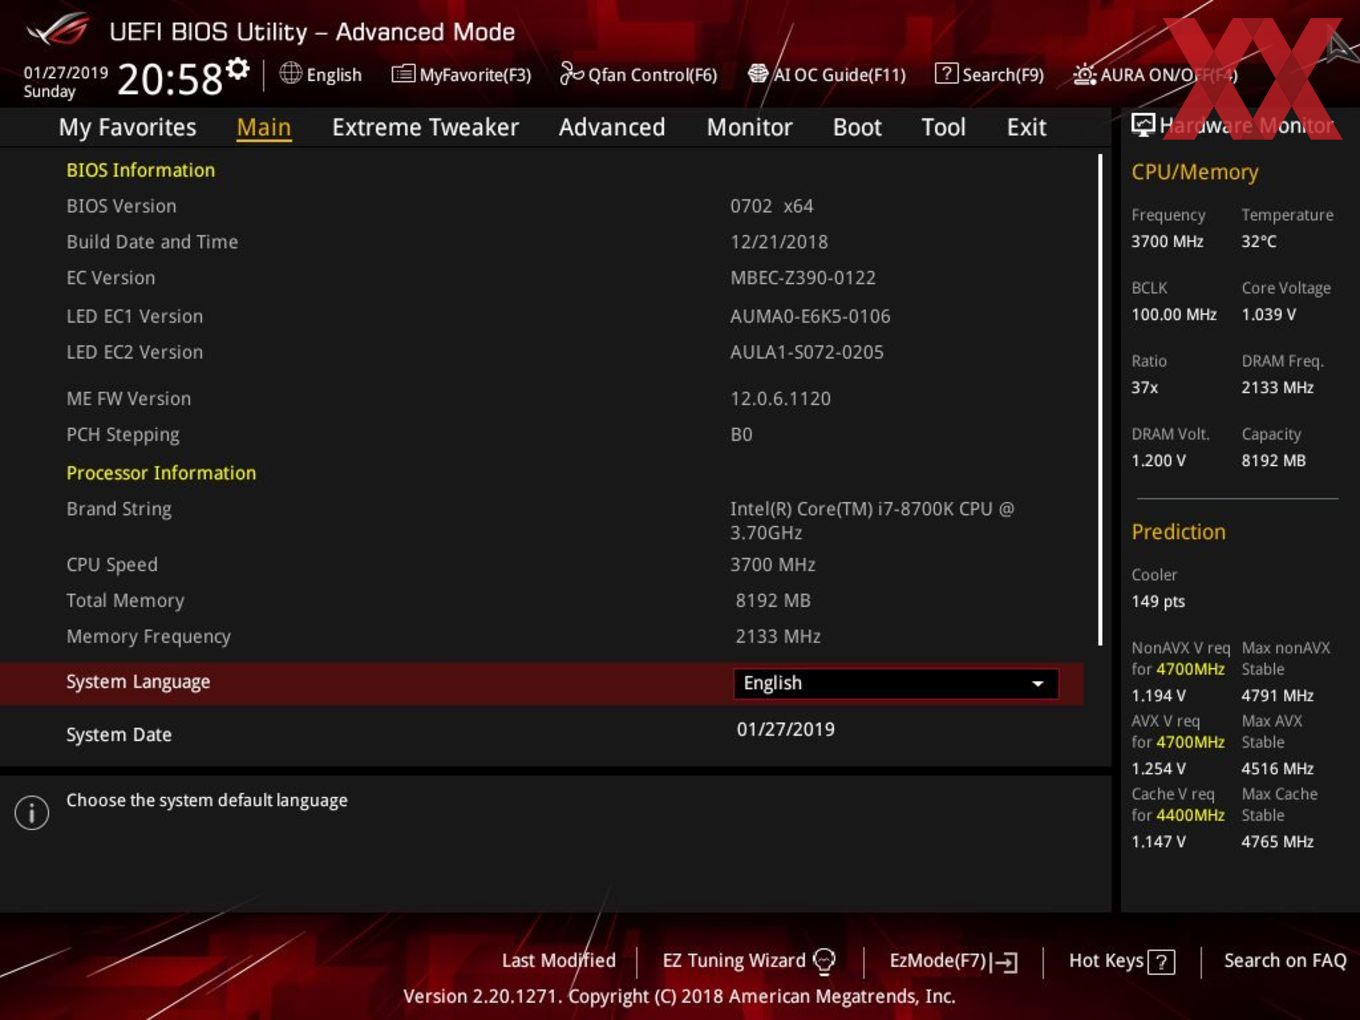Go to the Monitor tab
This screenshot has height=1020, width=1360.
(749, 127)
